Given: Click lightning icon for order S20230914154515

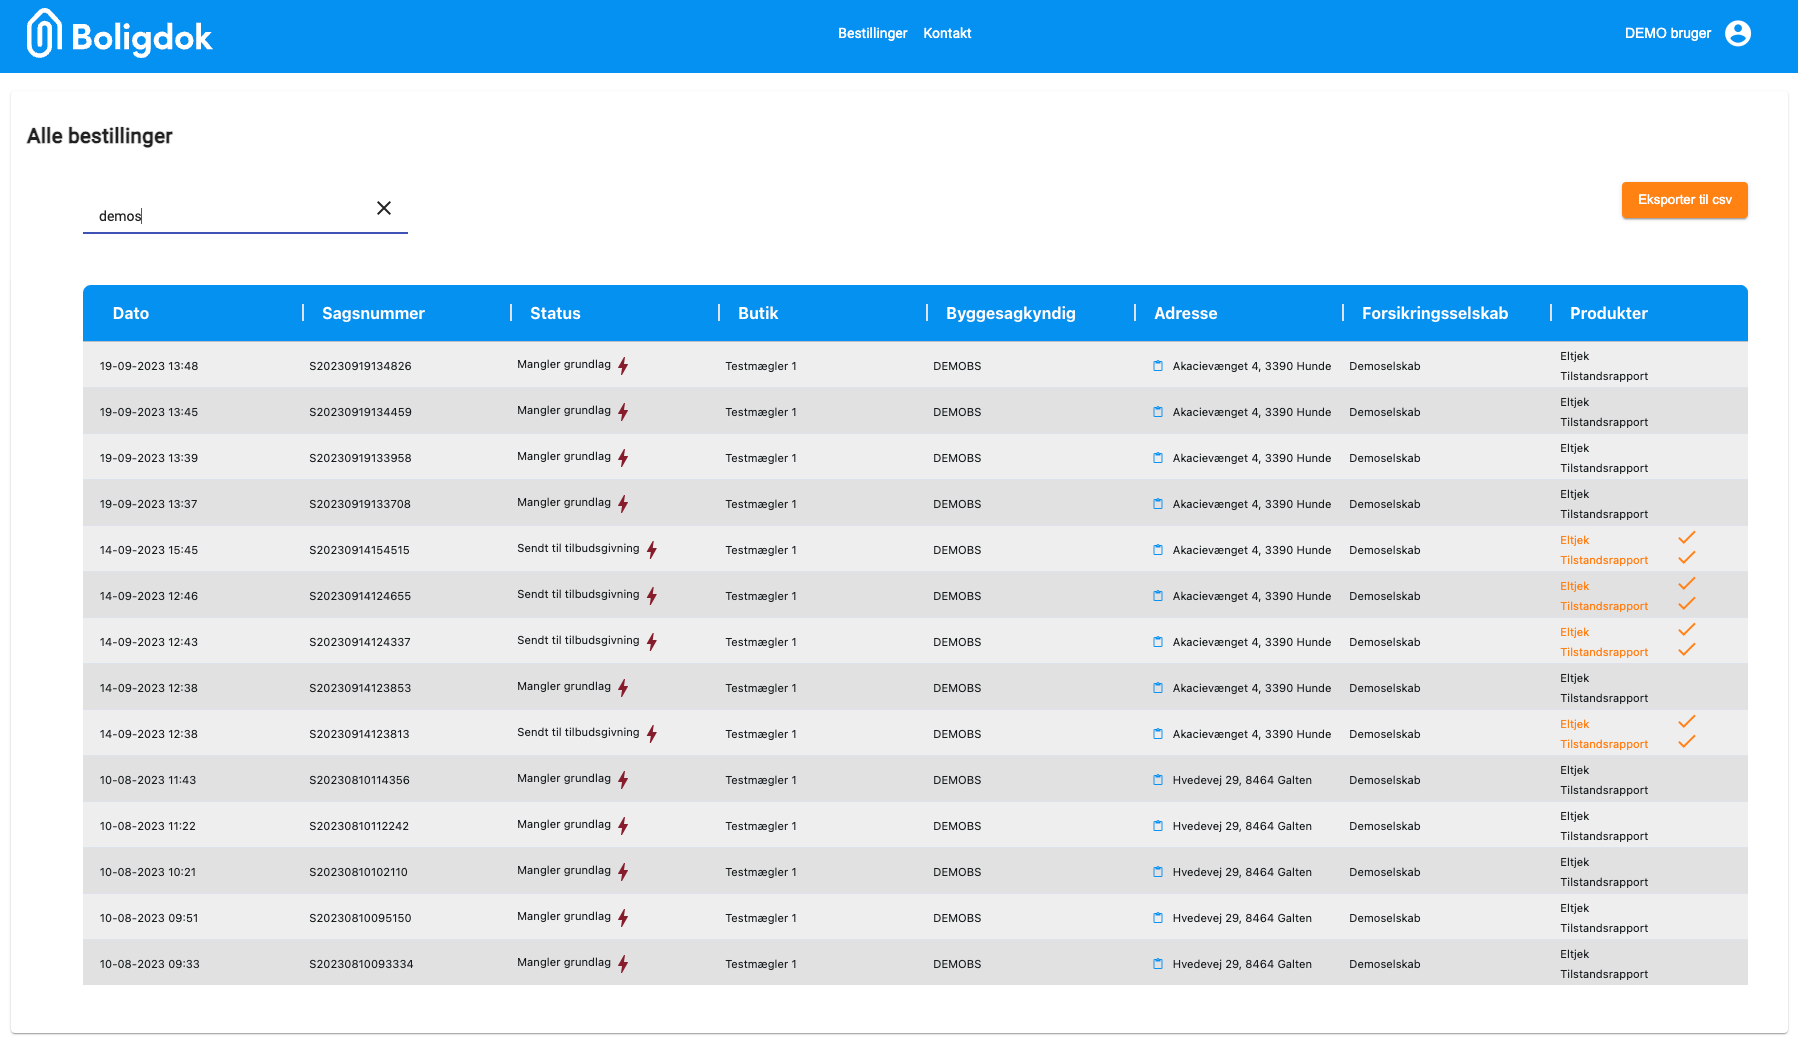Looking at the screenshot, I should (652, 550).
